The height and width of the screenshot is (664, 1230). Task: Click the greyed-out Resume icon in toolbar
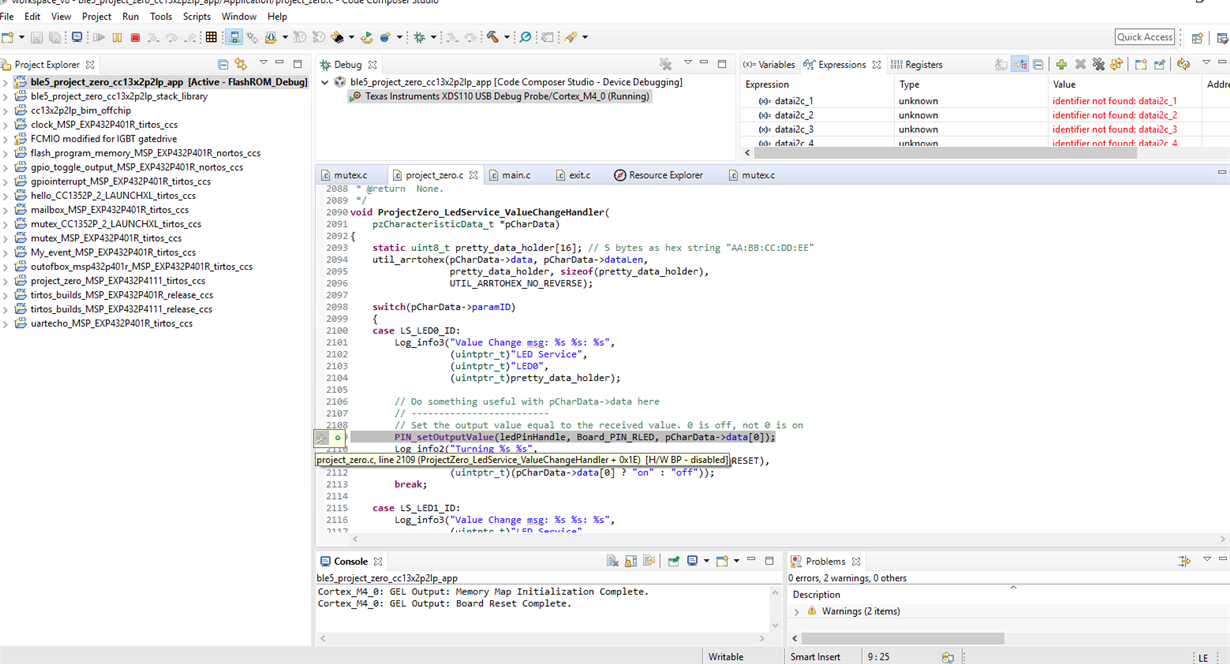[99, 37]
